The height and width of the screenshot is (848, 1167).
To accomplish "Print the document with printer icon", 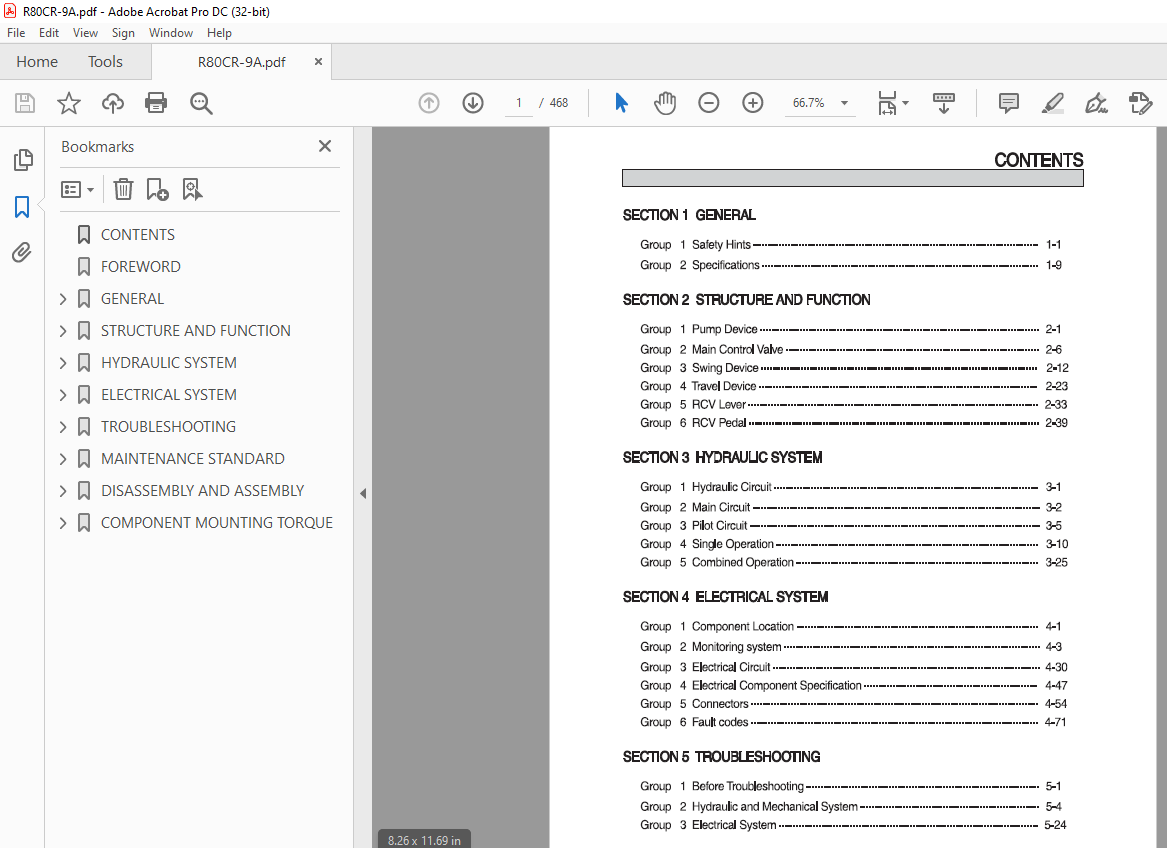I will click(156, 103).
